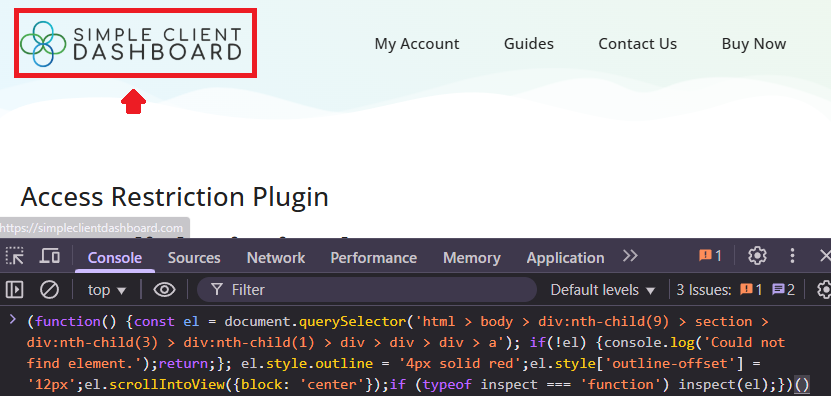Open the Guides menu item
Viewport: 831px width, 396px height.
528,43
